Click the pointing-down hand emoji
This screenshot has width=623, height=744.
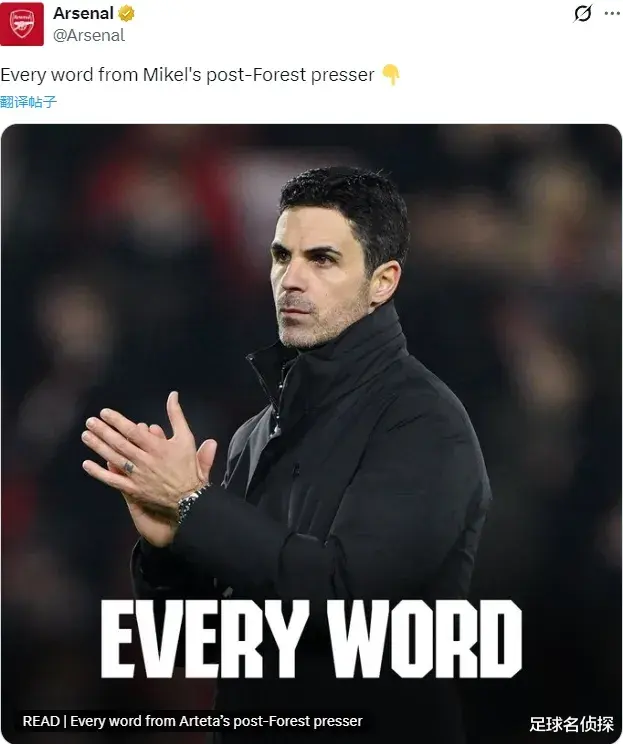(x=391, y=74)
